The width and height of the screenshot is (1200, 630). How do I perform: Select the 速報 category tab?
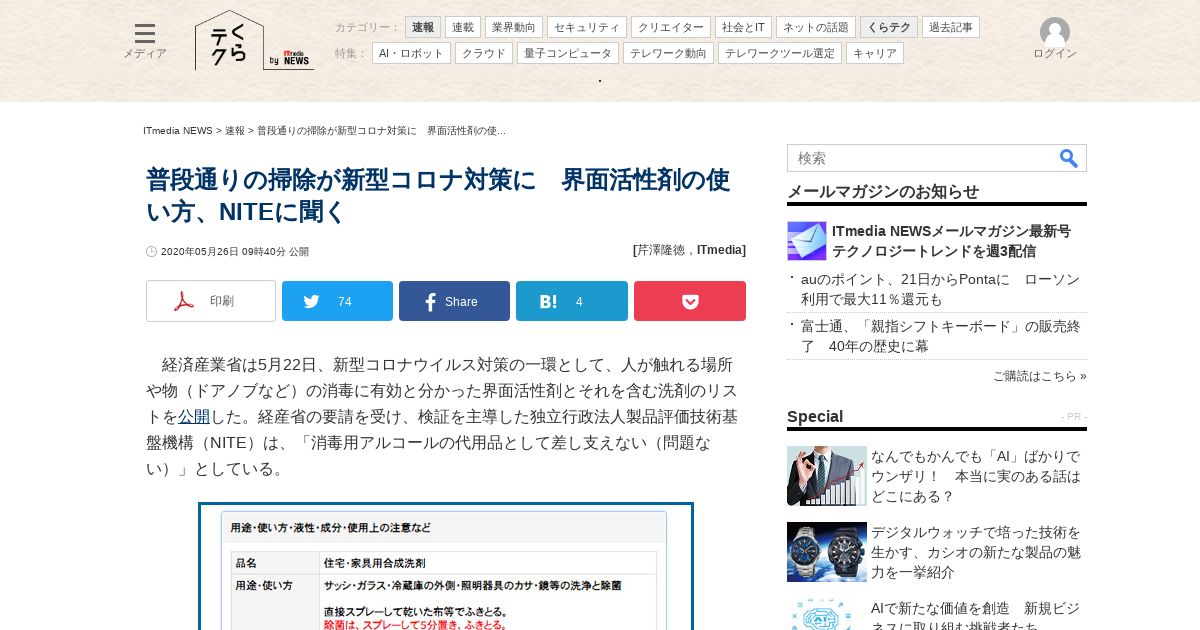point(423,27)
